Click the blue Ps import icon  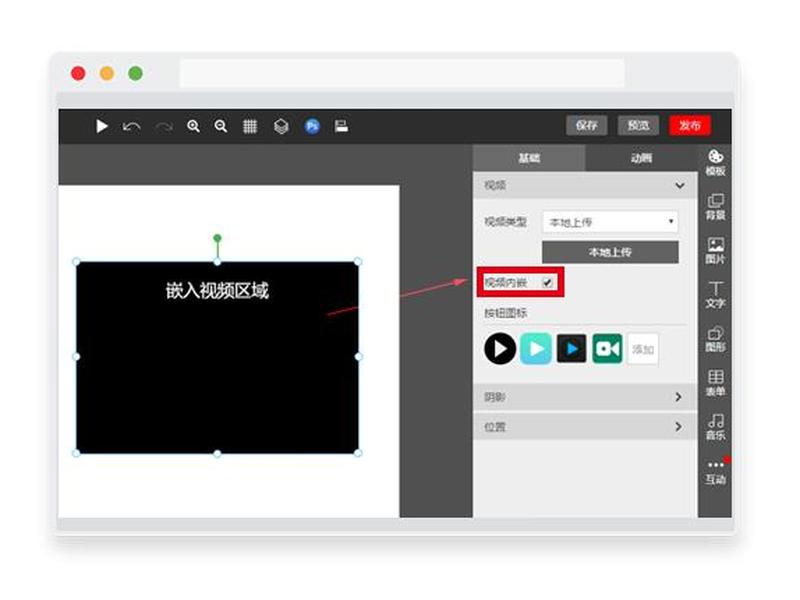[x=312, y=126]
